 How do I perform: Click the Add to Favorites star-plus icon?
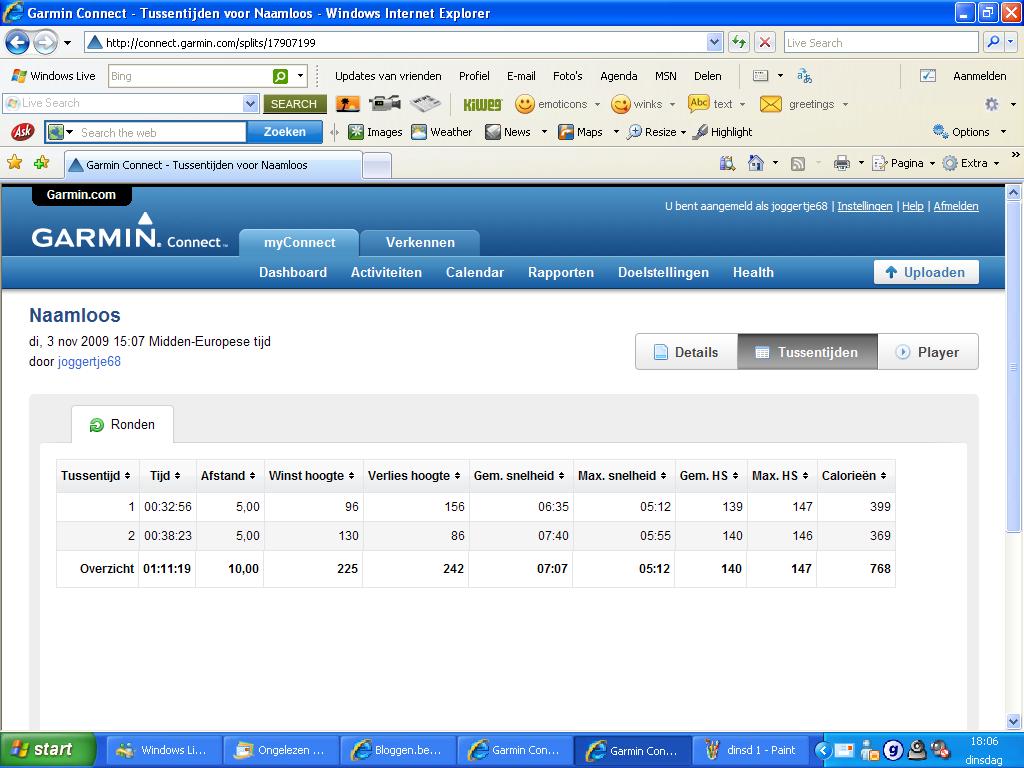coord(41,163)
